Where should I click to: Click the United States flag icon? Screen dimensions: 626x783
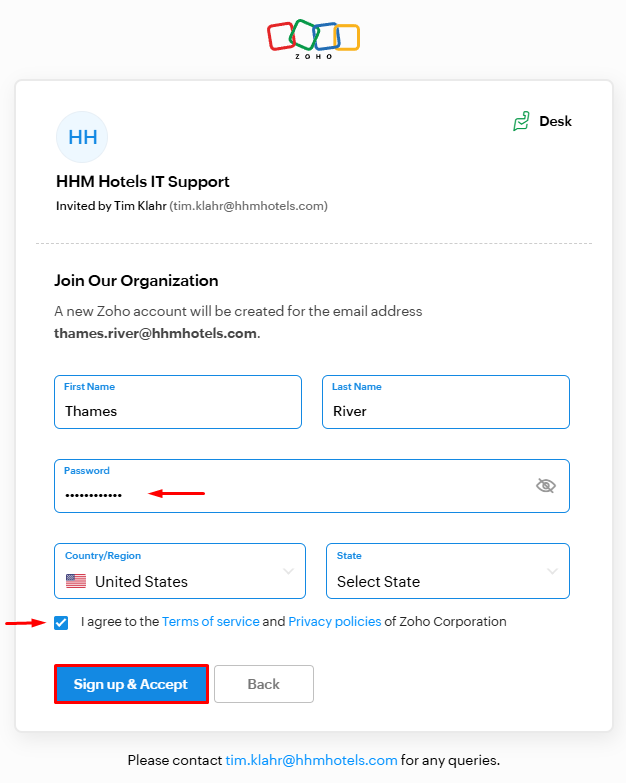[76, 581]
